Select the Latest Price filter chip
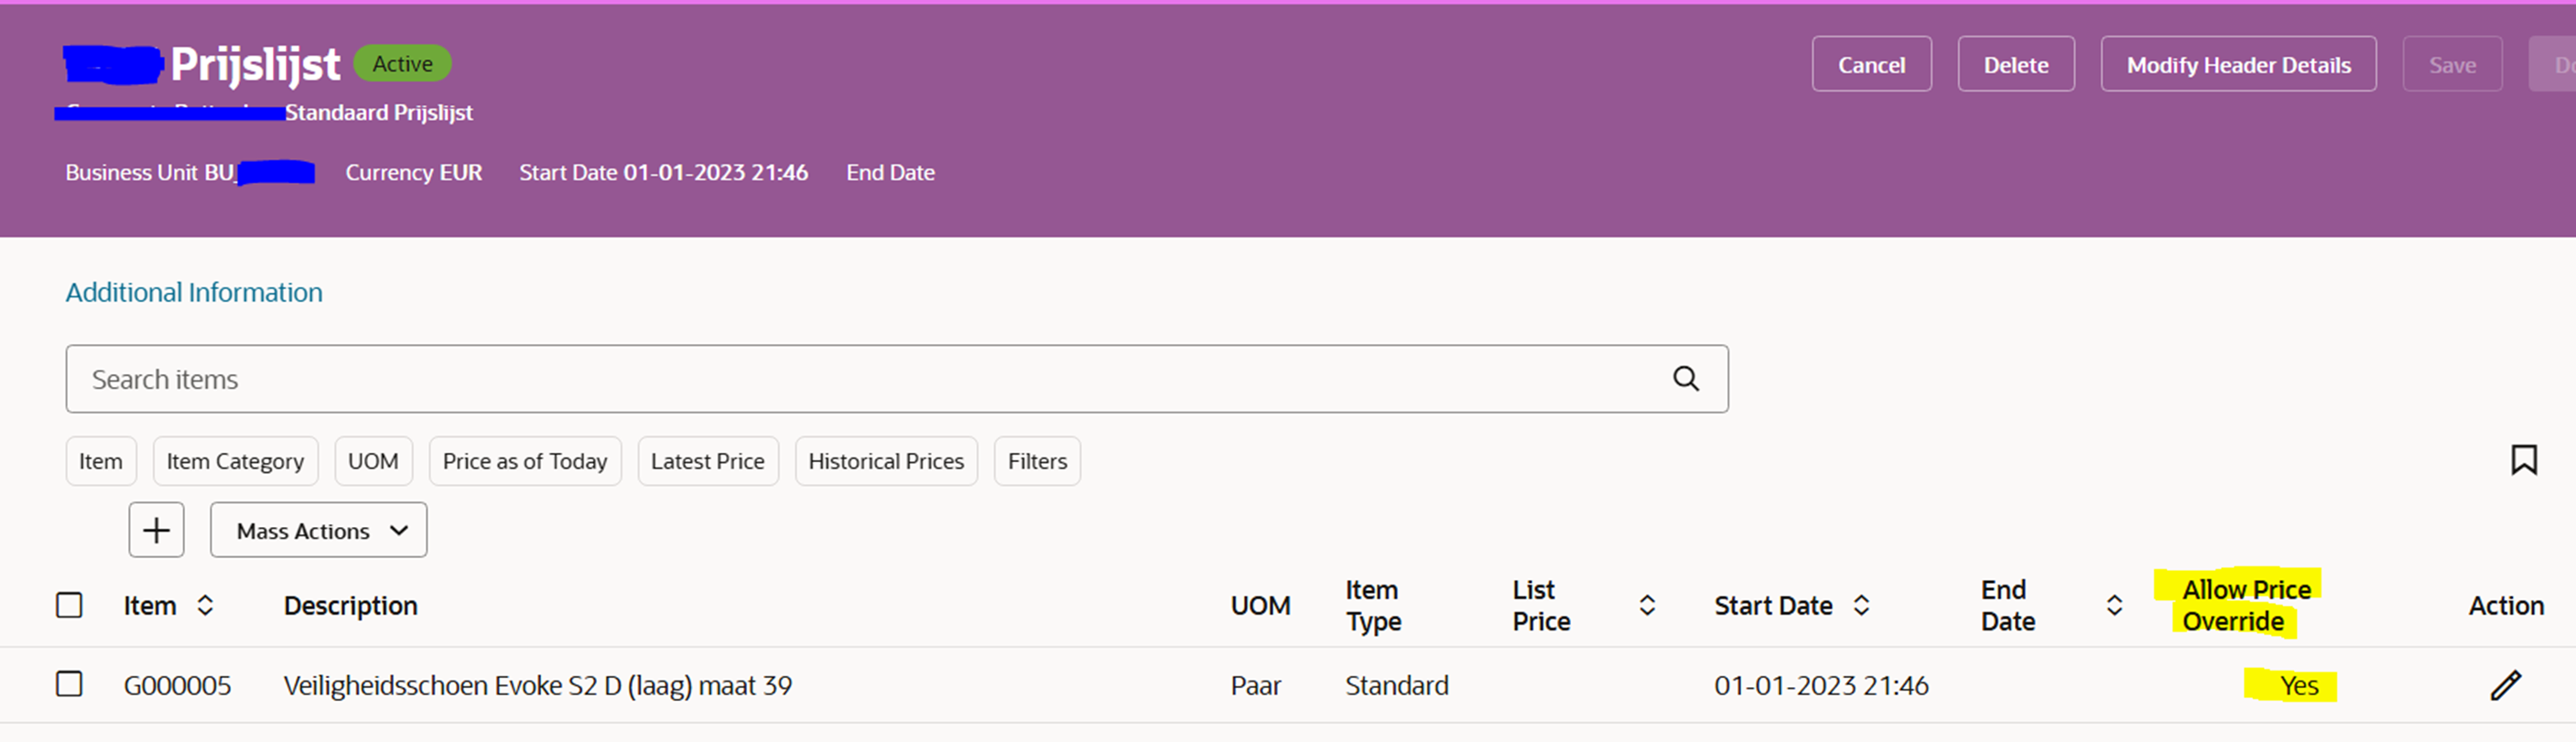Viewport: 2576px width, 742px height. click(707, 461)
